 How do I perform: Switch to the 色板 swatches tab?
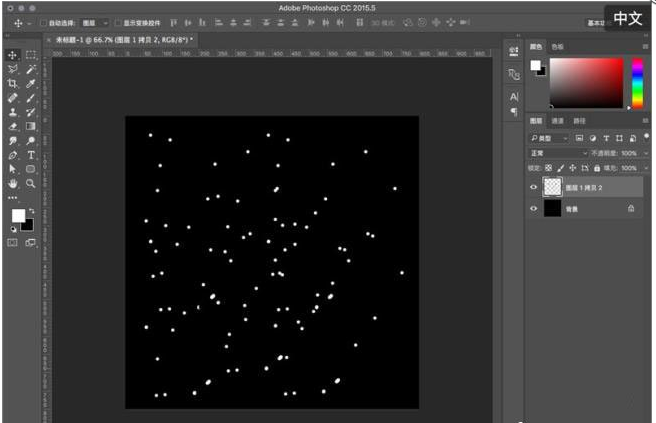pos(557,46)
